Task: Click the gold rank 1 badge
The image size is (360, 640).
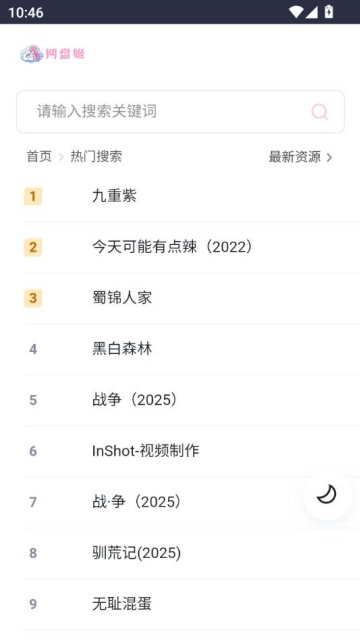Action: [33, 196]
